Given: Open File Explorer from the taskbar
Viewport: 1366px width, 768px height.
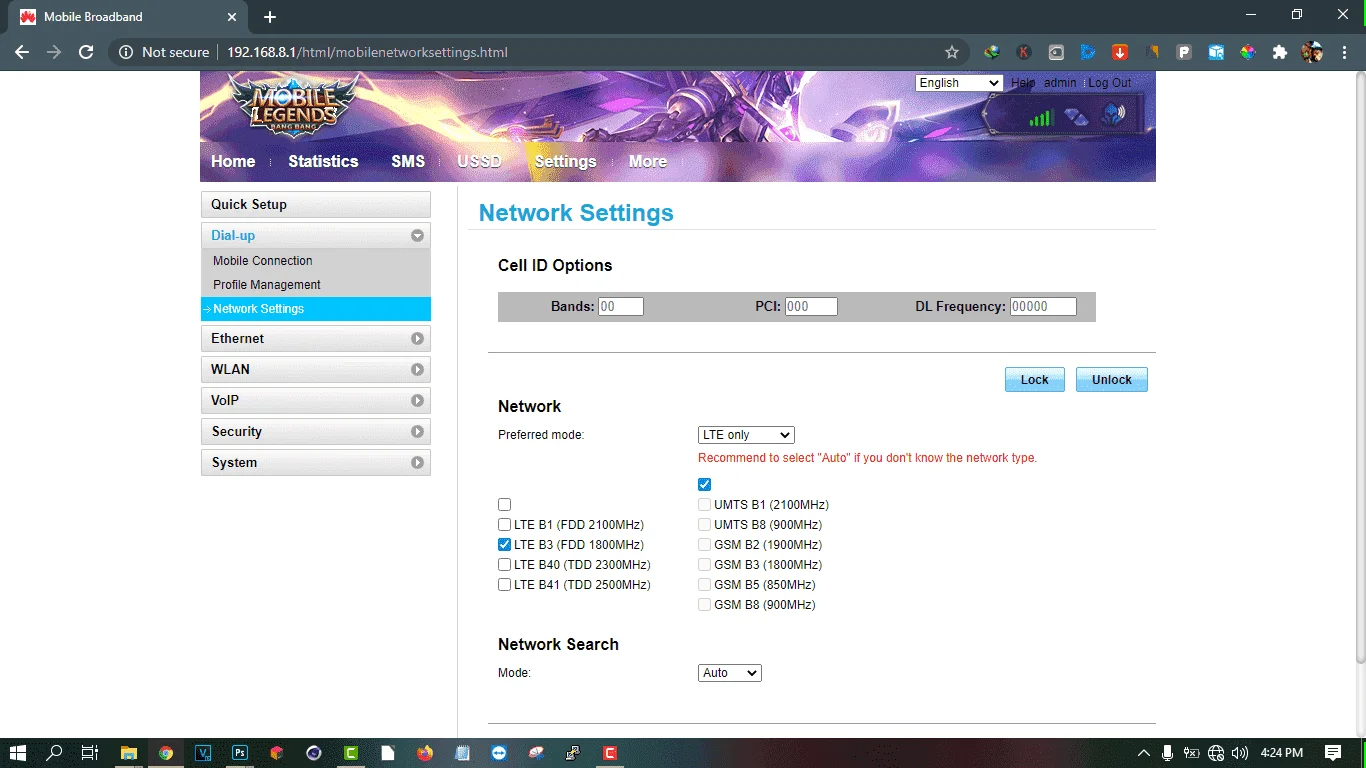Looking at the screenshot, I should tap(129, 753).
